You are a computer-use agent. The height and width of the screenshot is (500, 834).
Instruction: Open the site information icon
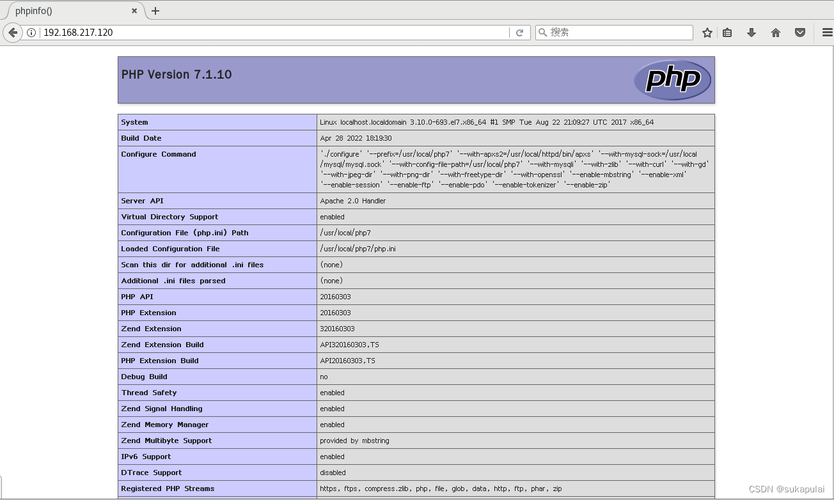31,32
